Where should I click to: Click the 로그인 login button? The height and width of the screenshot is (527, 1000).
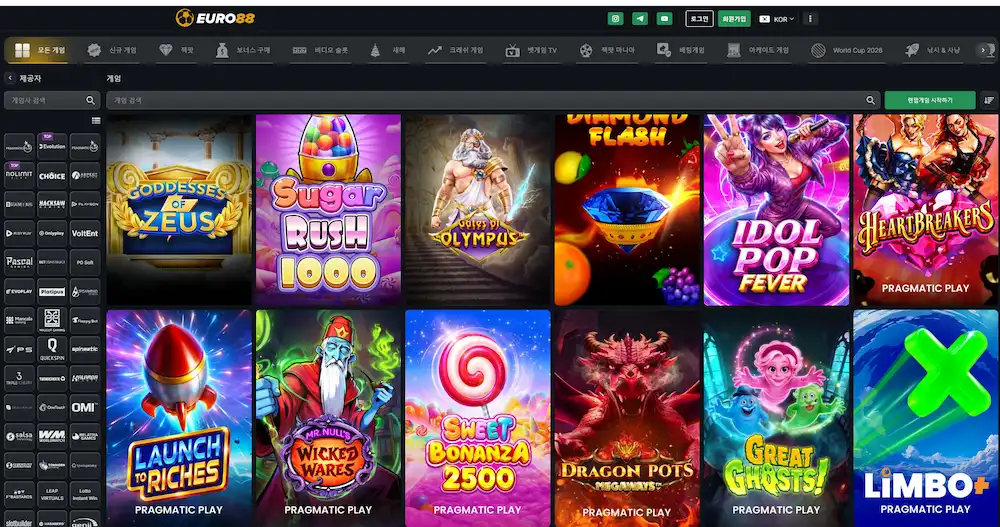click(699, 19)
